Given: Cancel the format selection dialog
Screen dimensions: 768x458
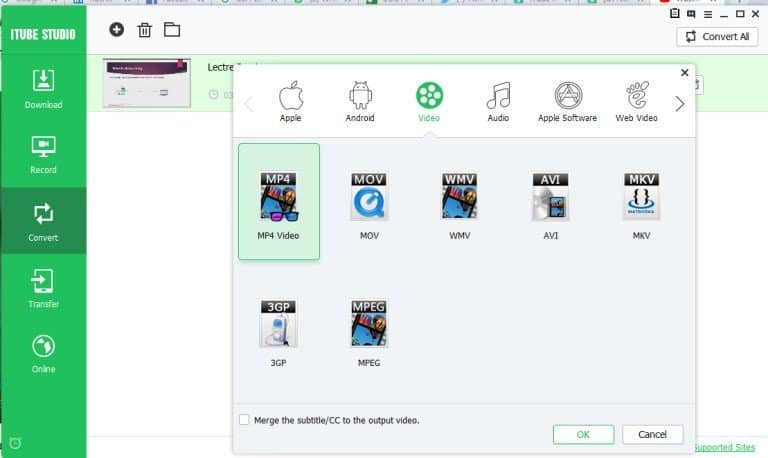Looking at the screenshot, I should pos(652,434).
